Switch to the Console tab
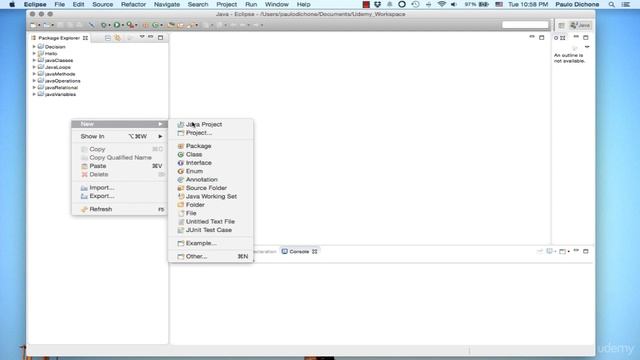640x360 pixels. pyautogui.click(x=299, y=251)
